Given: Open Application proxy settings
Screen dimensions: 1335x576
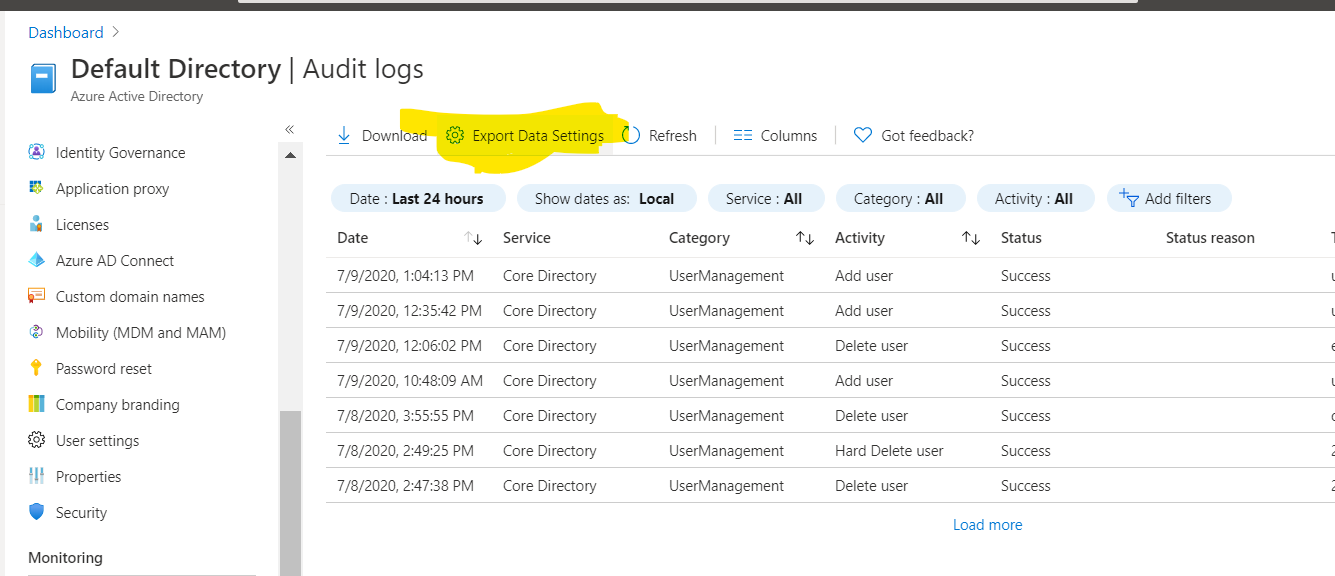Looking at the screenshot, I should 112,188.
